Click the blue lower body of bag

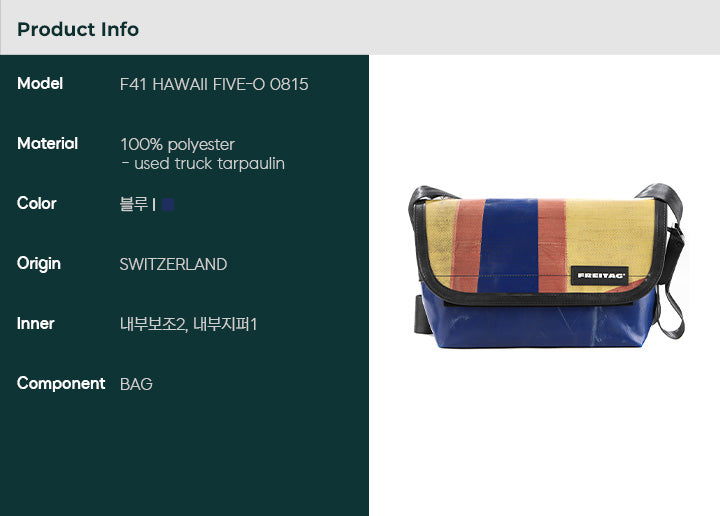coord(537,324)
